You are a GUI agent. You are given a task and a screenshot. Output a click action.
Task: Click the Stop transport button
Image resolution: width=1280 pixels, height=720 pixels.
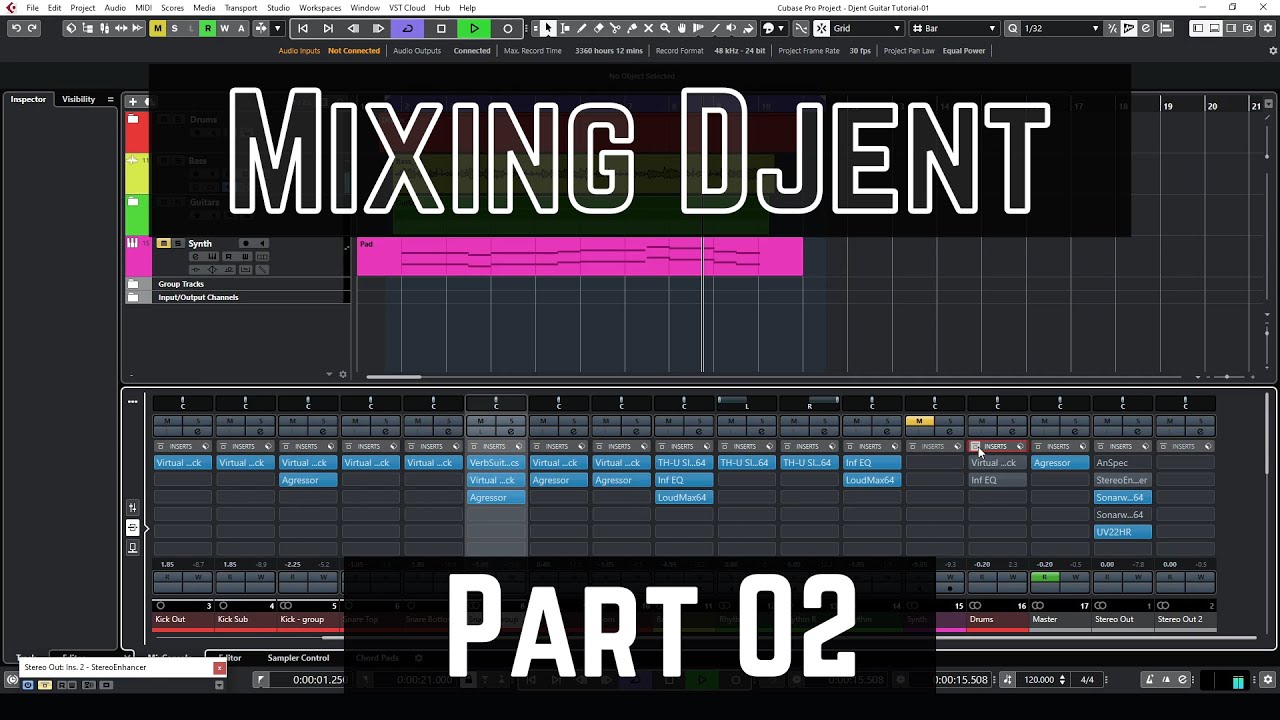click(441, 28)
